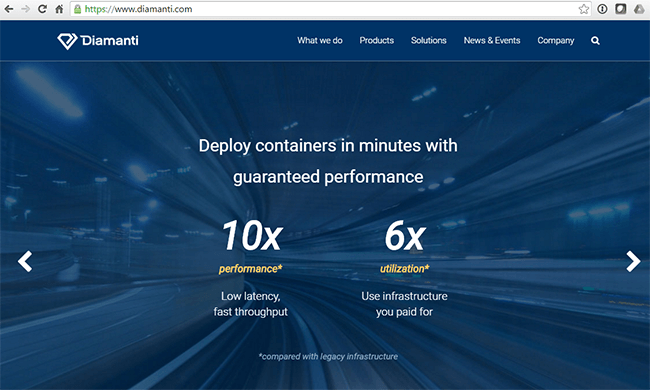Click the yellow performance* label
The height and width of the screenshot is (390, 650).
[250, 269]
